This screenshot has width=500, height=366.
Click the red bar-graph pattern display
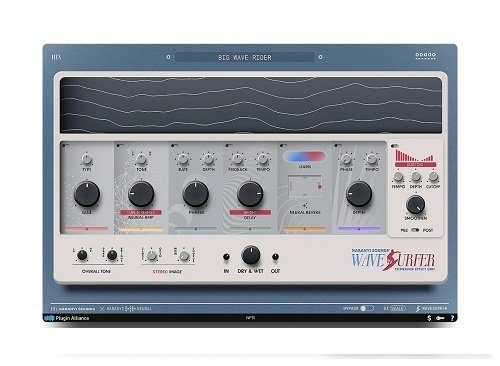(x=415, y=155)
